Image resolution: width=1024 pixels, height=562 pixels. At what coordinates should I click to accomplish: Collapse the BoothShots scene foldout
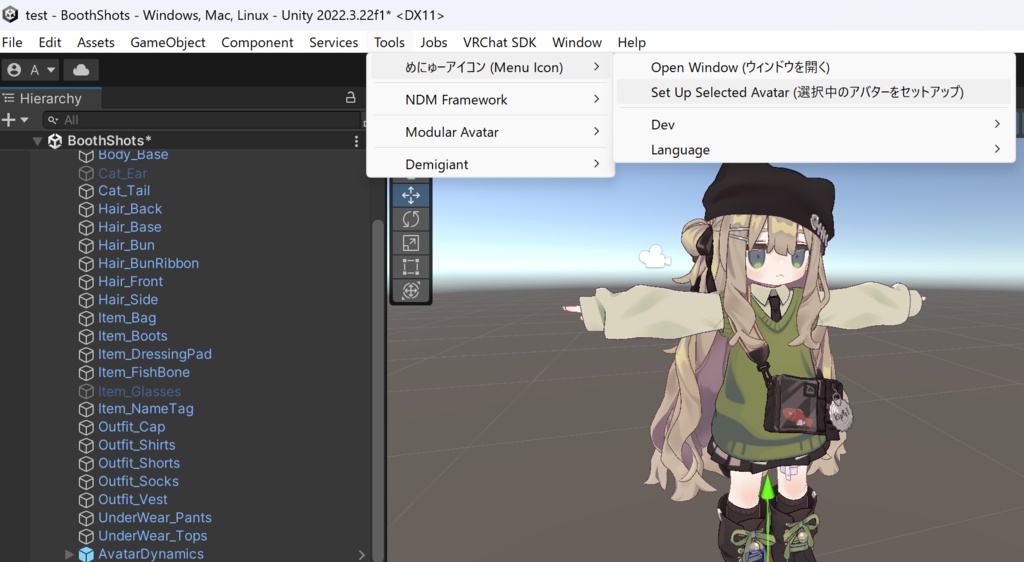(37, 141)
